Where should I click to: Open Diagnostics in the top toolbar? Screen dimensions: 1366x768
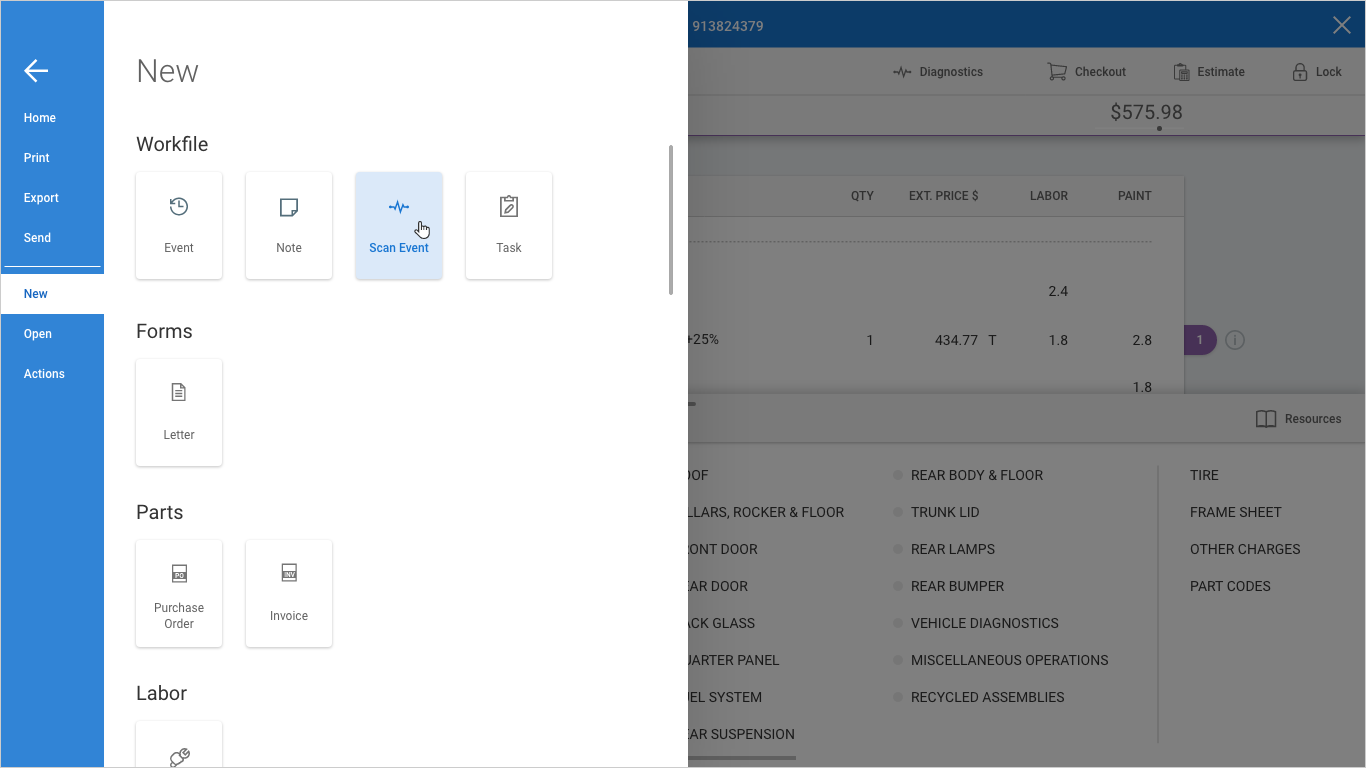pos(938,72)
